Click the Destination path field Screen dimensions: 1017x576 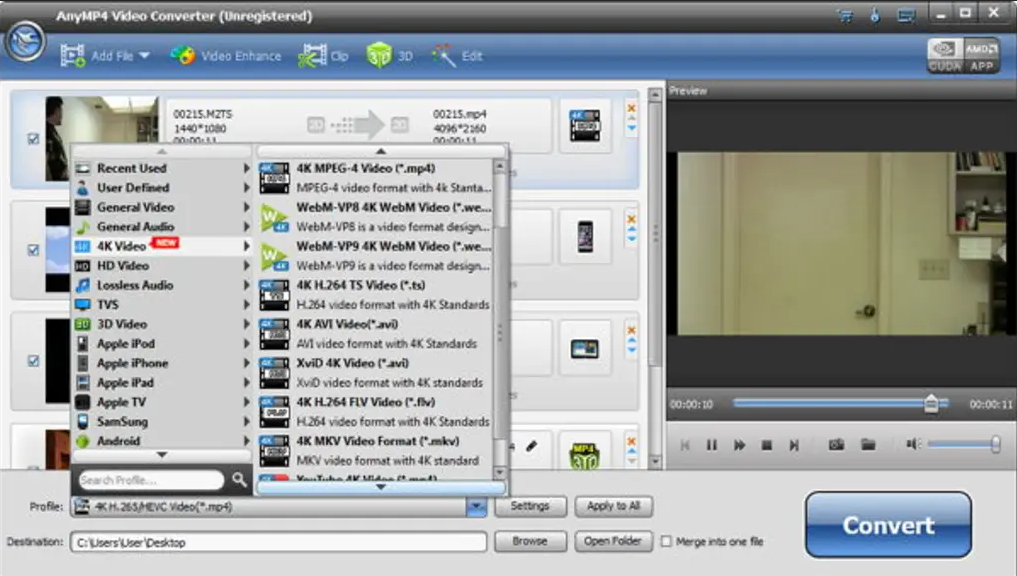coord(278,542)
